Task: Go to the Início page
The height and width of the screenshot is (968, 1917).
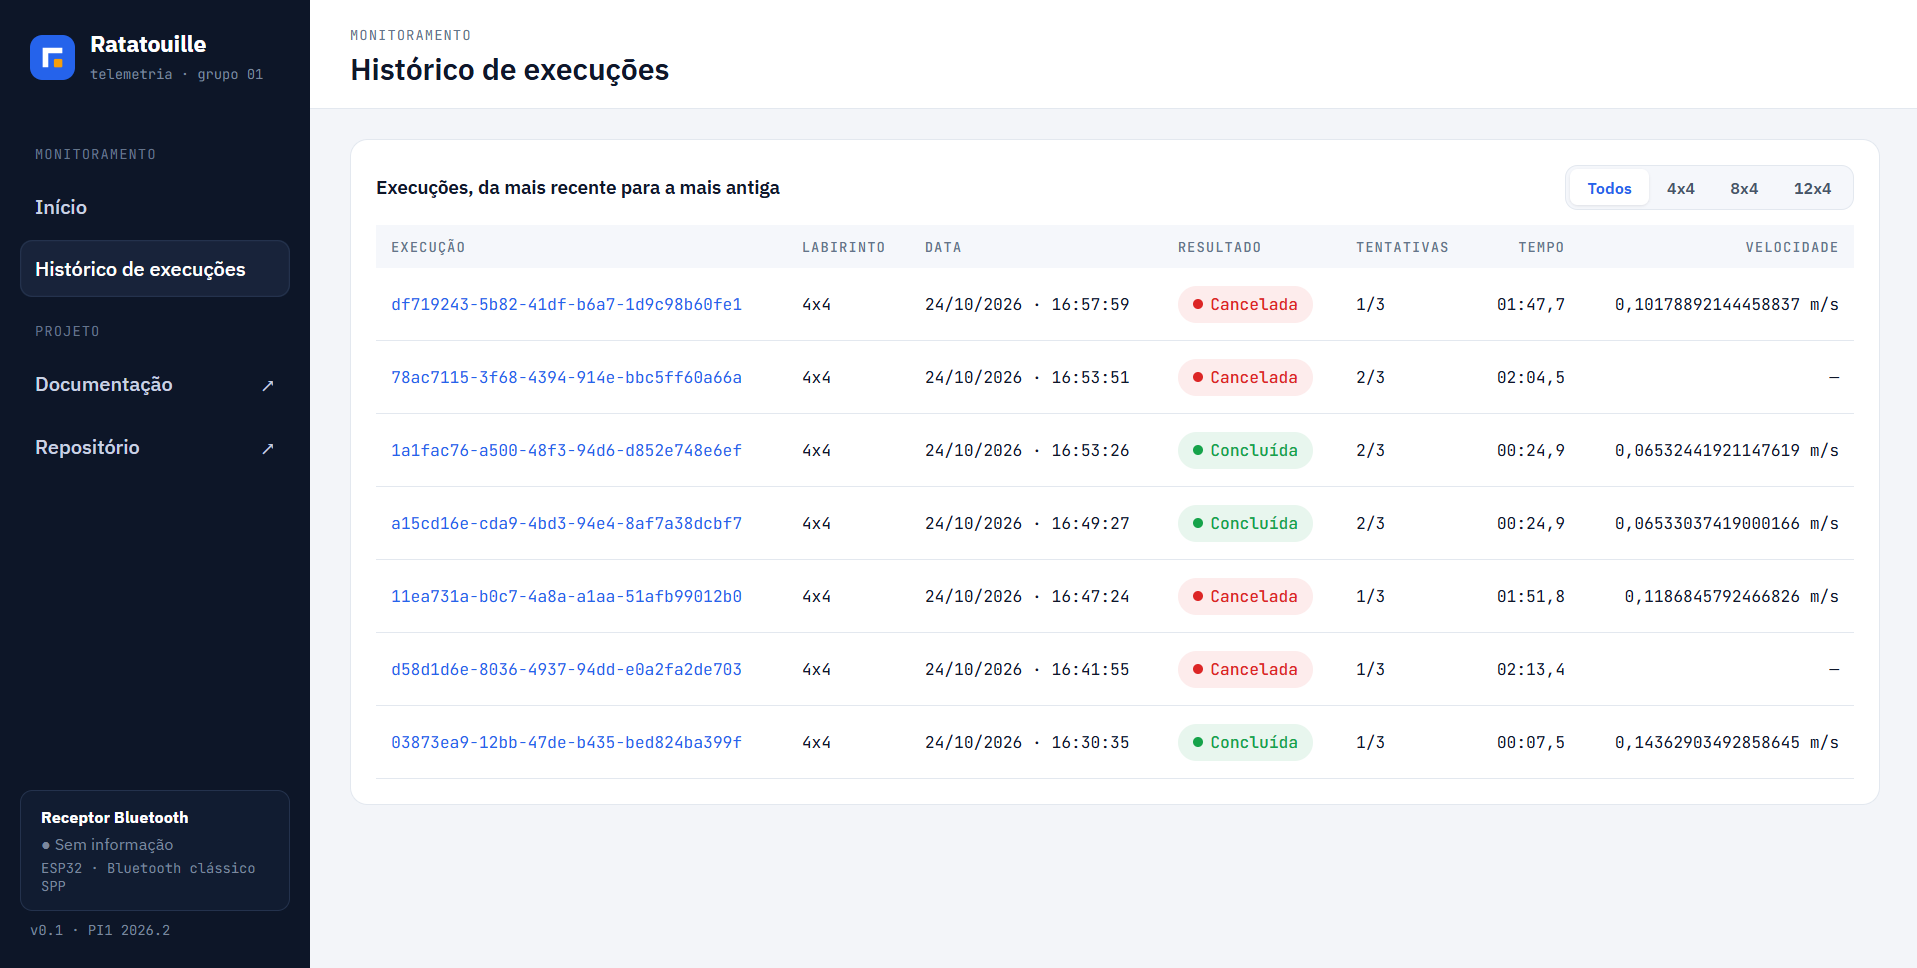Action: coord(155,207)
